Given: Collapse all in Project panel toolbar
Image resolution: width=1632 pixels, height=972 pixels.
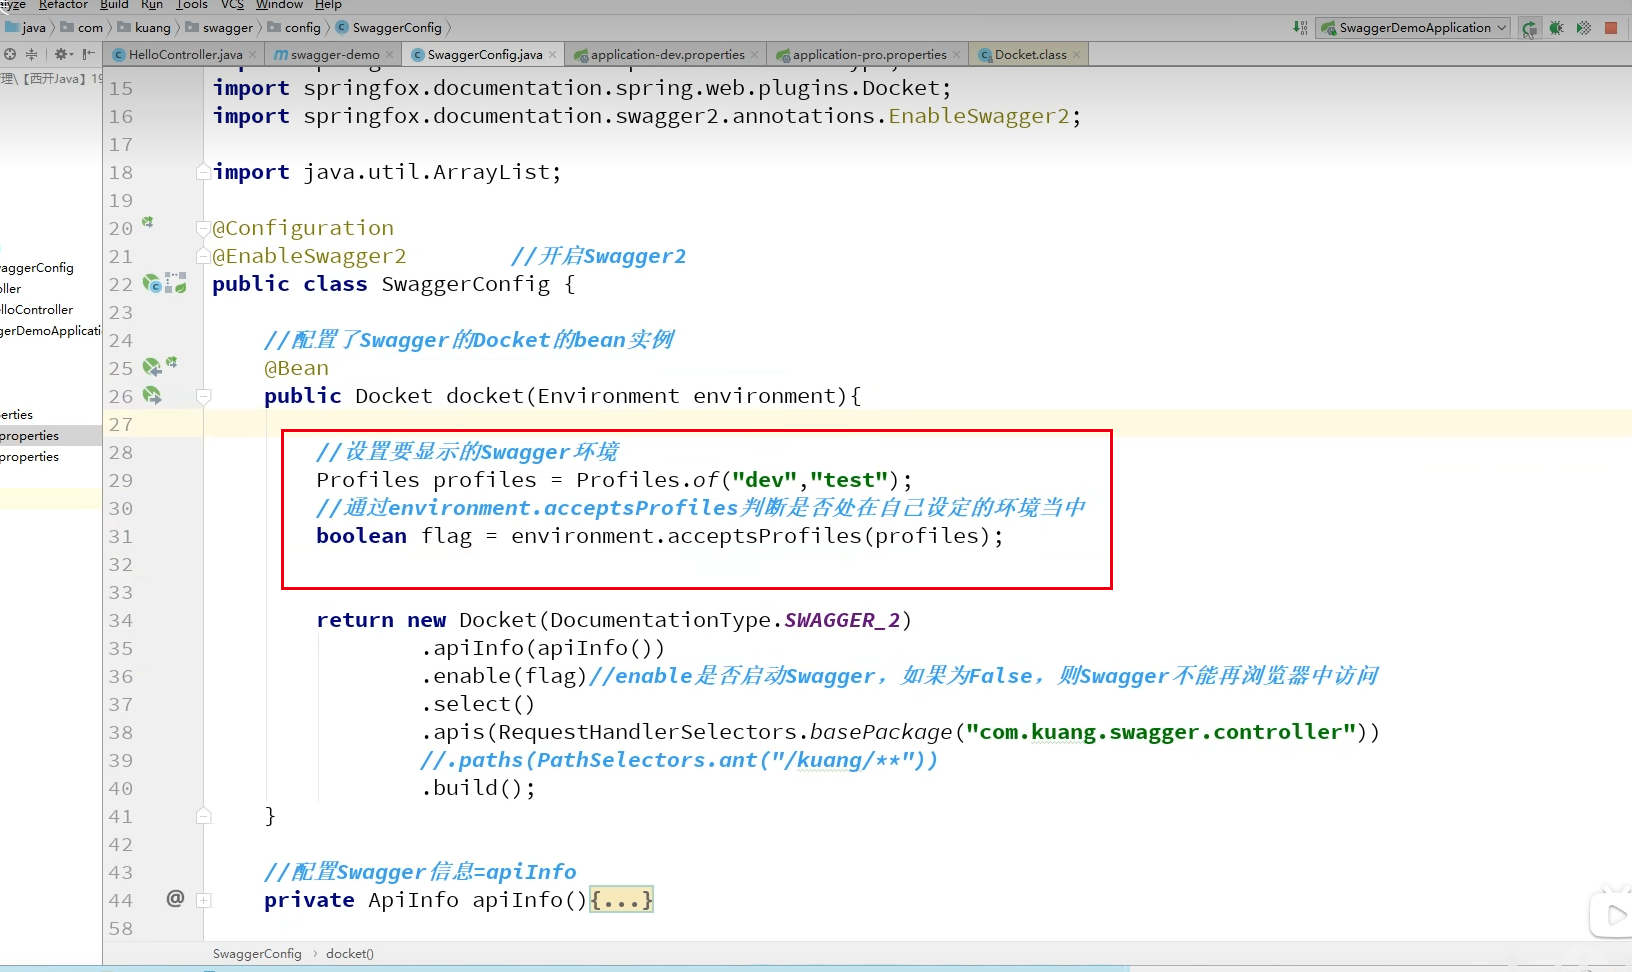Looking at the screenshot, I should (x=31, y=54).
